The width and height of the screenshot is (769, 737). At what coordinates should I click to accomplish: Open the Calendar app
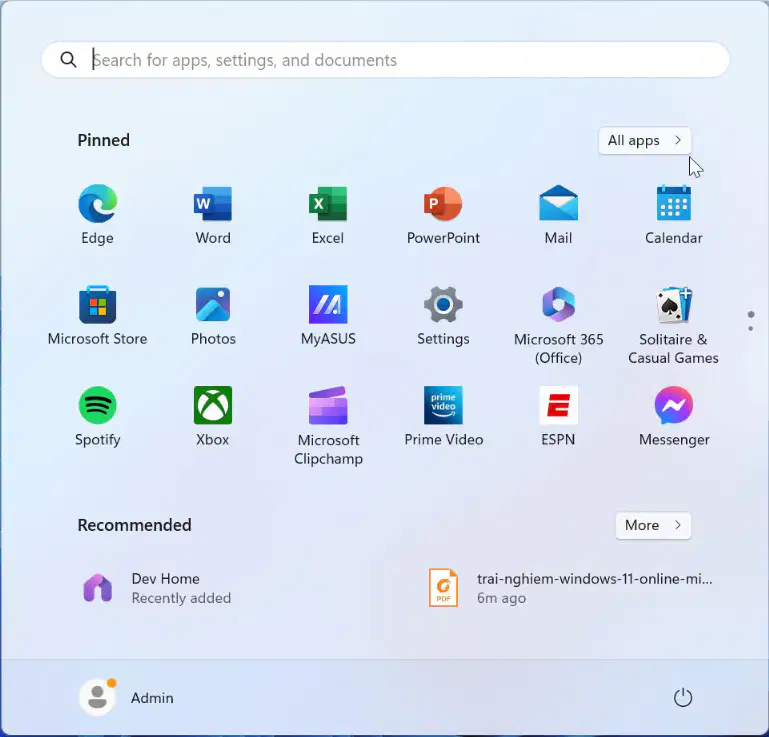(x=674, y=215)
